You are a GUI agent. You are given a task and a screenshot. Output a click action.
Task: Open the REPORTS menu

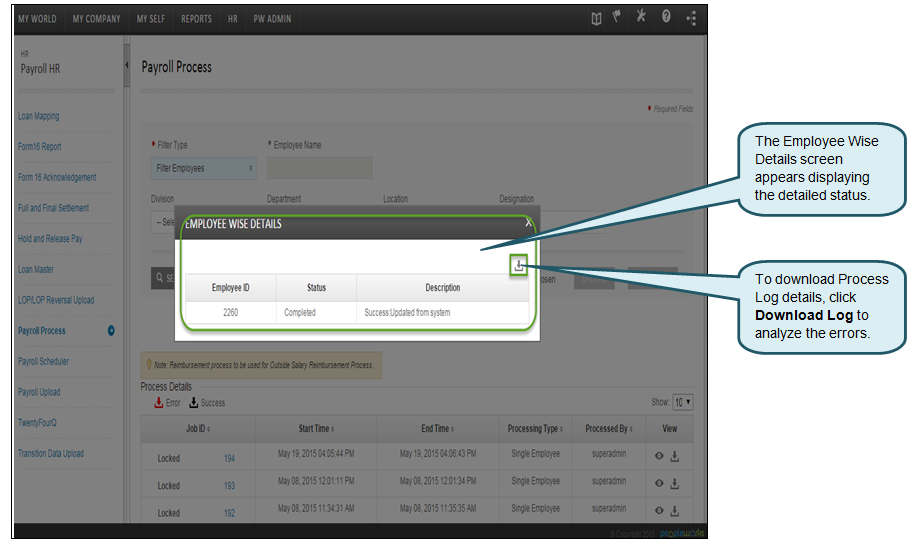(196, 19)
